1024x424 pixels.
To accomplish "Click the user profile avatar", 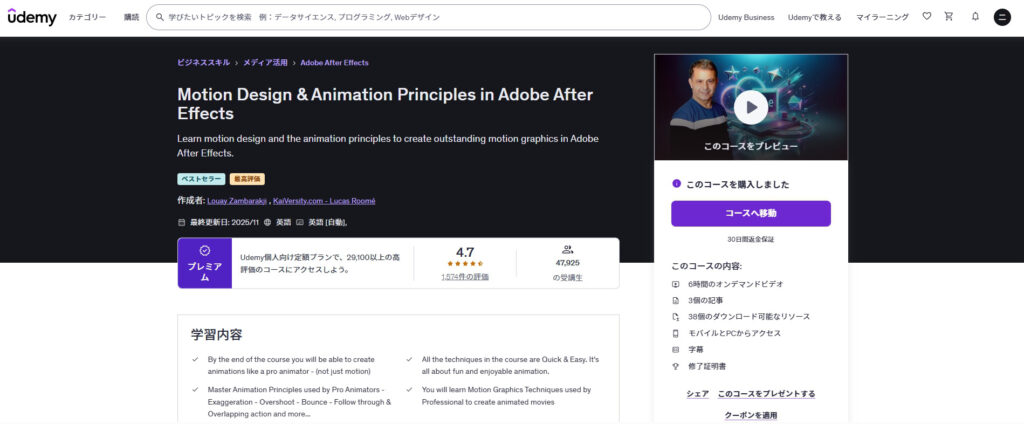I will pyautogui.click(x=1002, y=17).
